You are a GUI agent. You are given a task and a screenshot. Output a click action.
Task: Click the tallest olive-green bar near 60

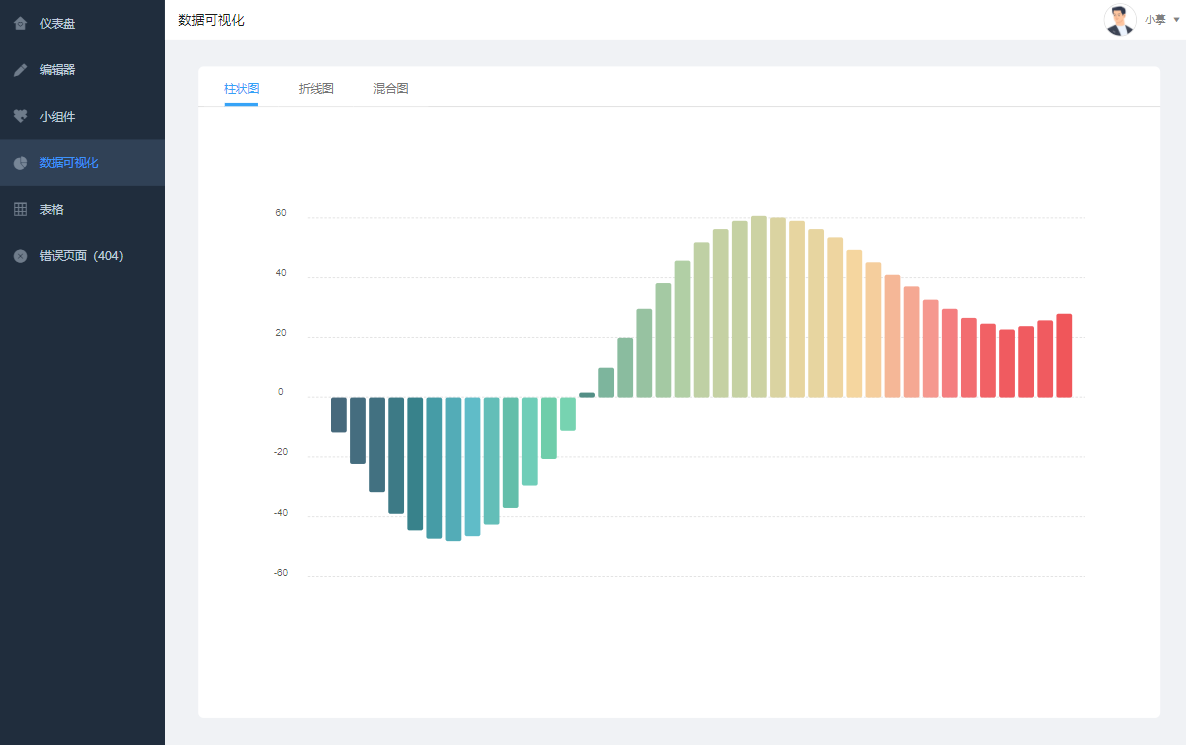coord(759,306)
